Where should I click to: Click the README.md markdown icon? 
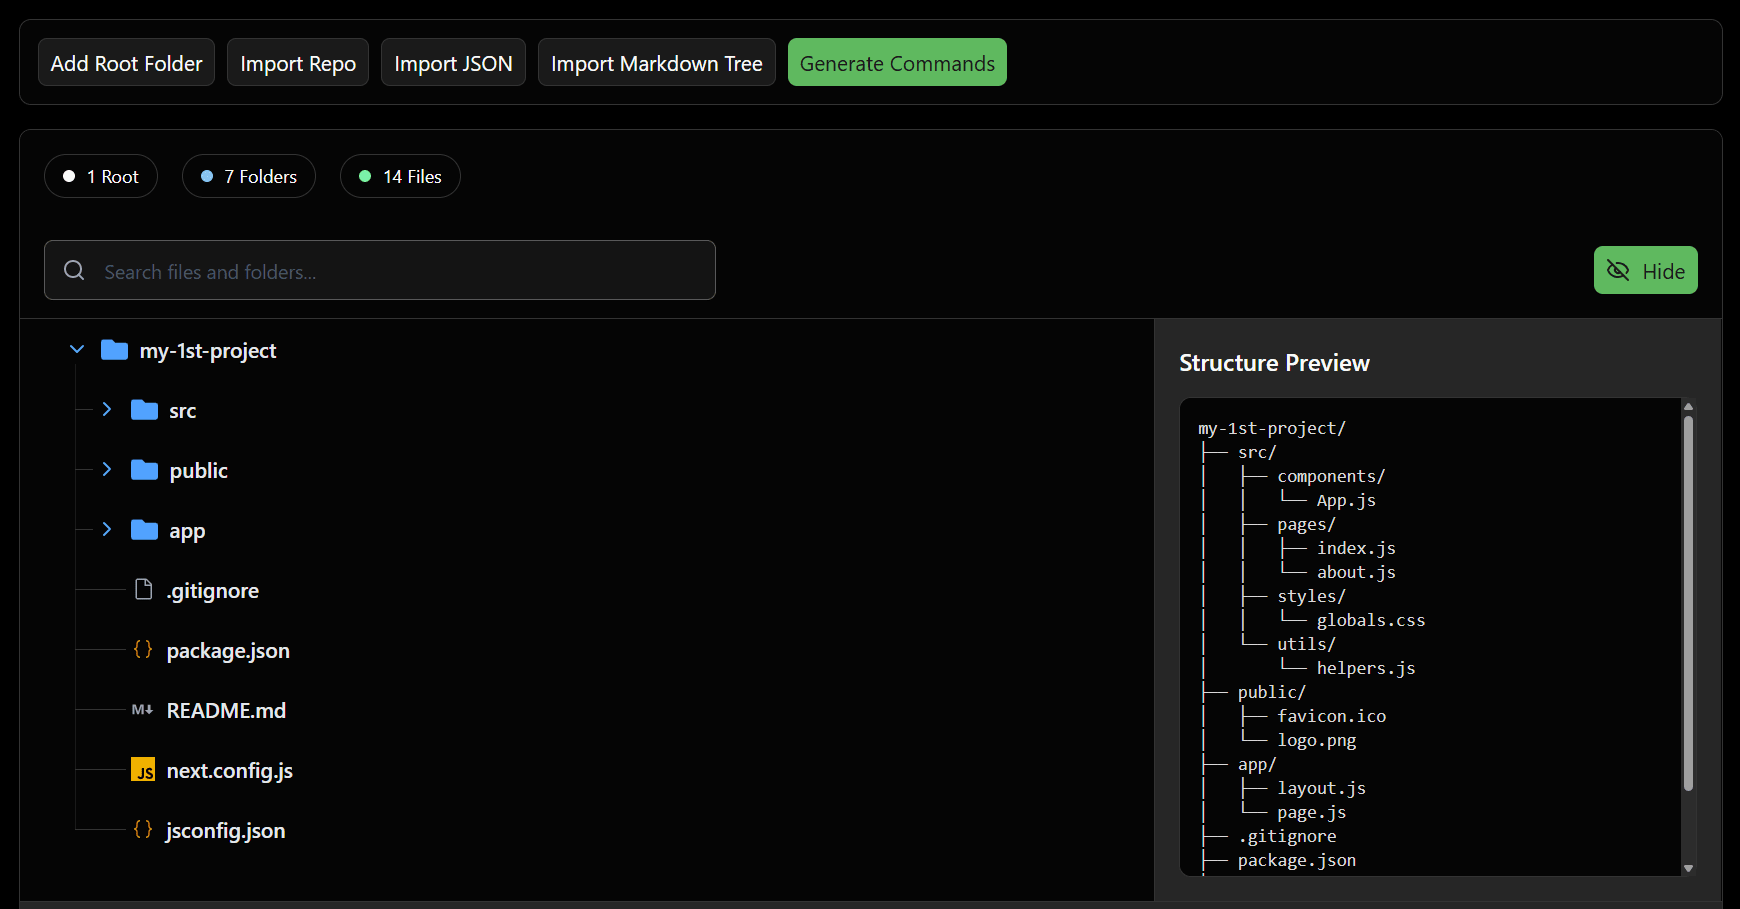click(143, 710)
